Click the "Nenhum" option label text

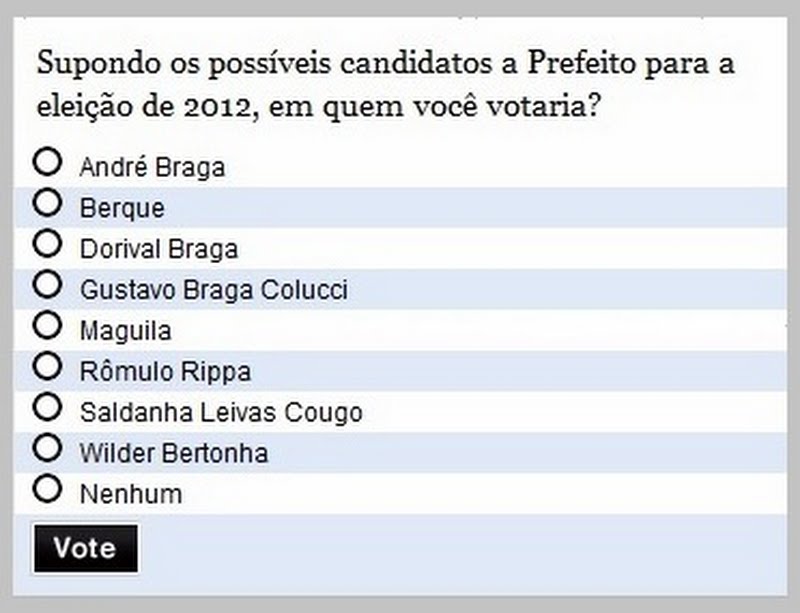131,495
